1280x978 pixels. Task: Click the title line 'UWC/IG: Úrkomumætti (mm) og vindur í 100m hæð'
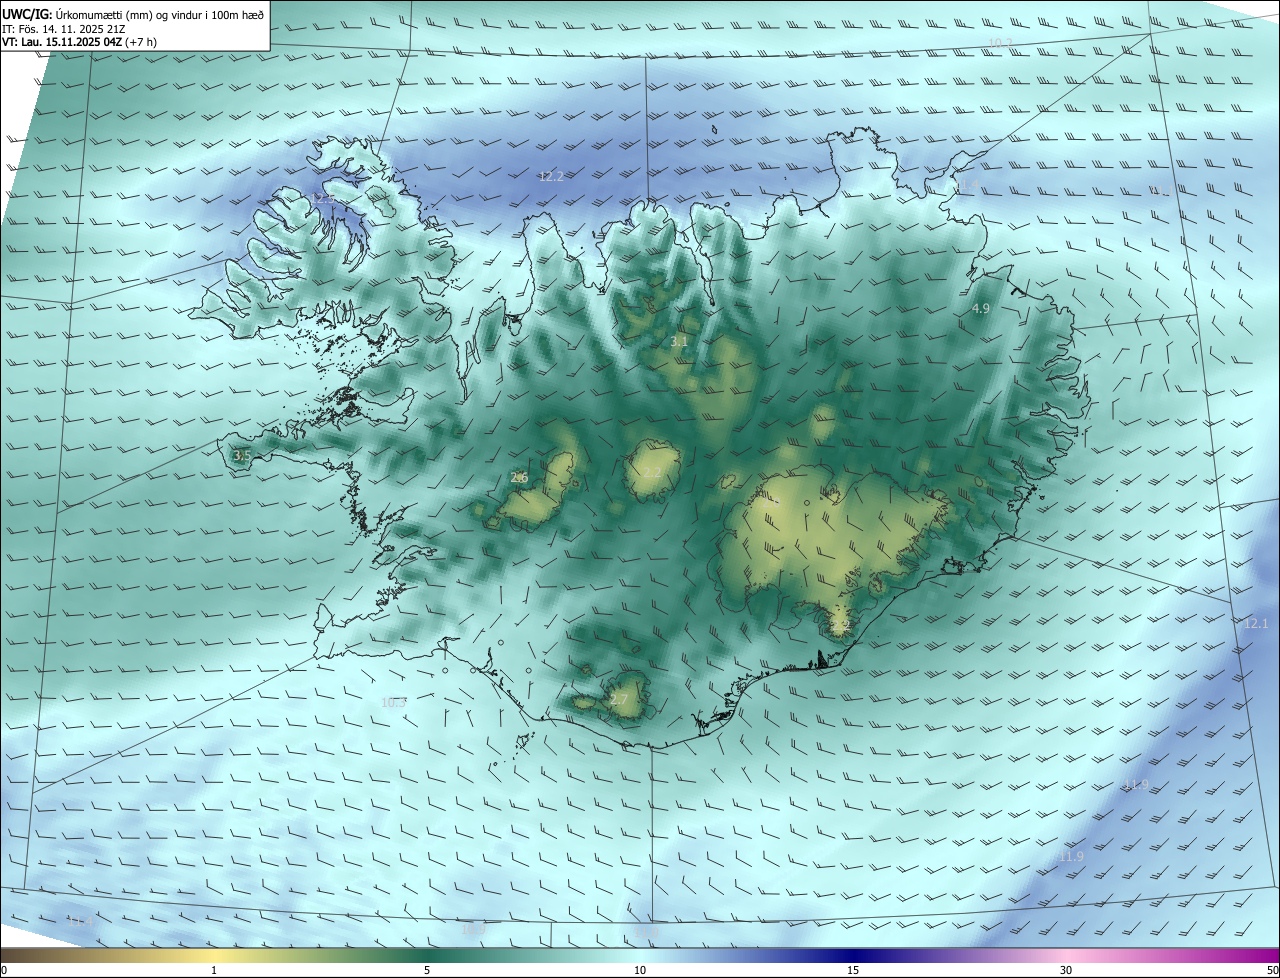pos(133,13)
